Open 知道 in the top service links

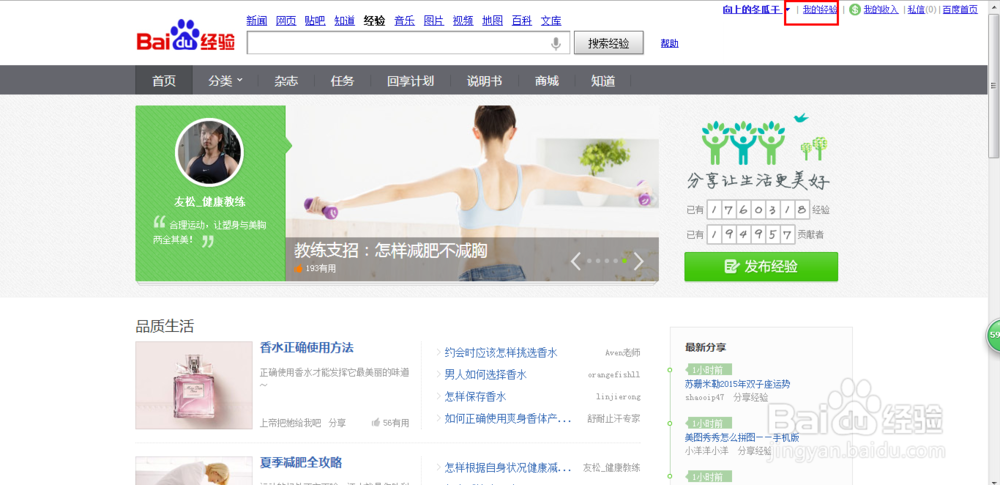point(344,20)
